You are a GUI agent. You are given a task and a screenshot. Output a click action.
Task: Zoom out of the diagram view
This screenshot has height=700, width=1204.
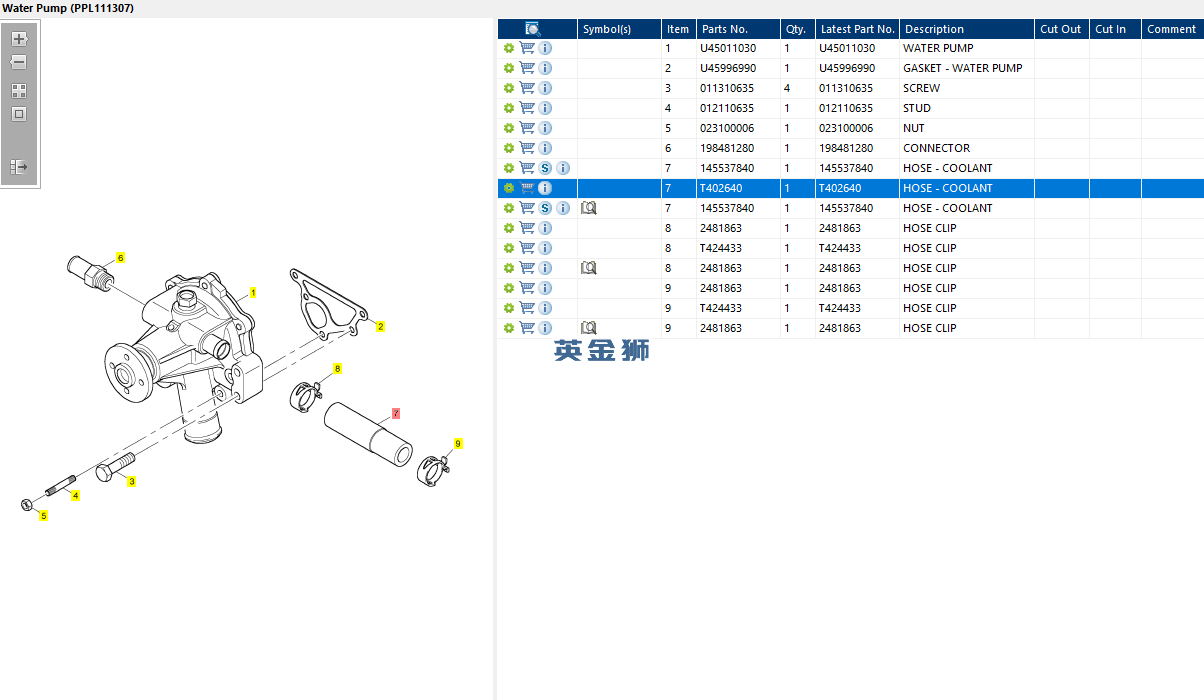pos(19,62)
